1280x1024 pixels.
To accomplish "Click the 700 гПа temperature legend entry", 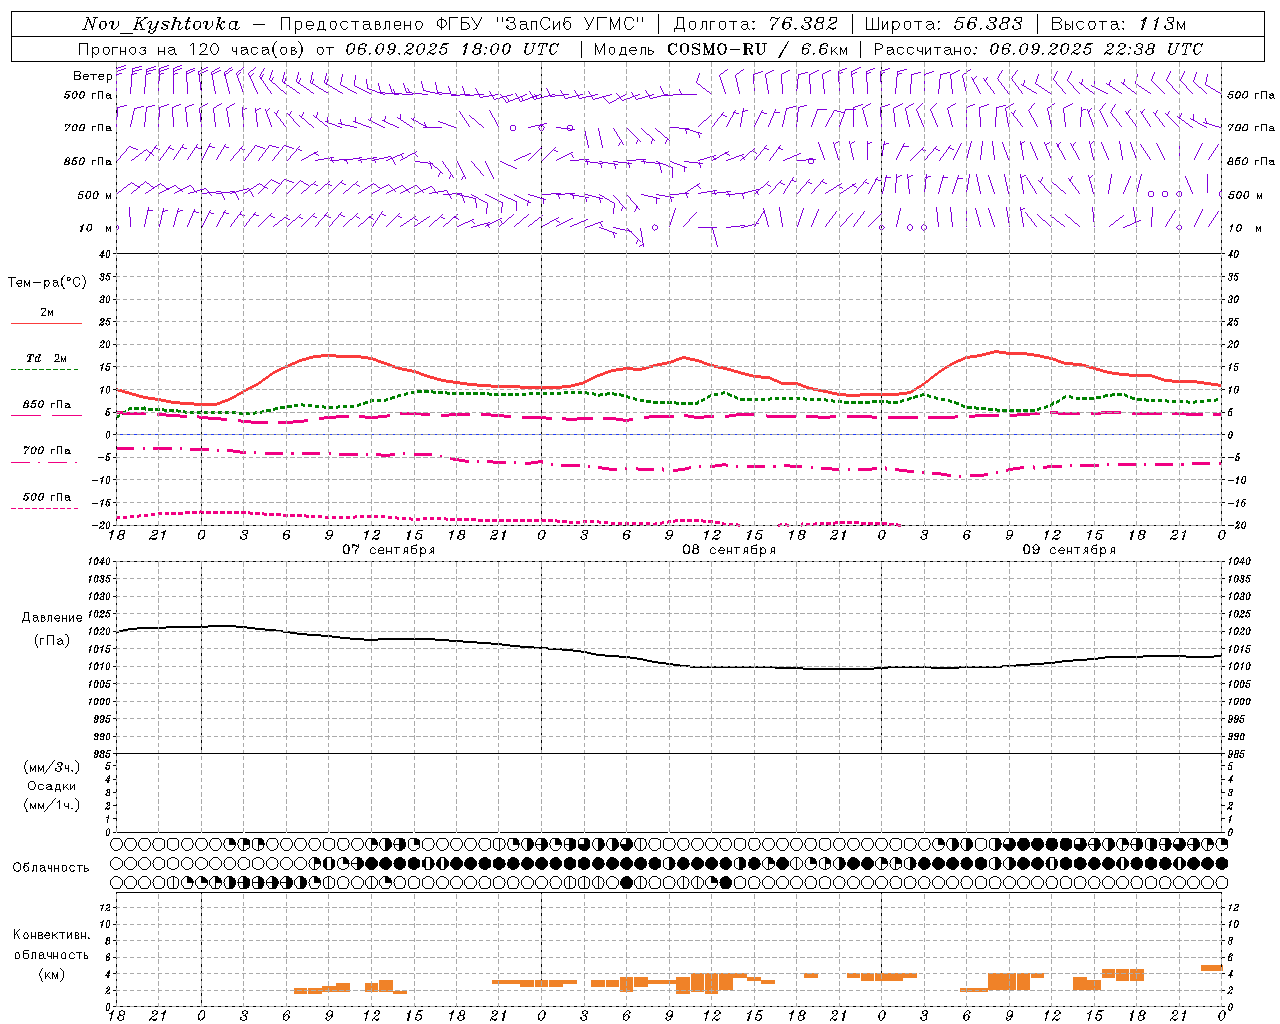I will [47, 451].
